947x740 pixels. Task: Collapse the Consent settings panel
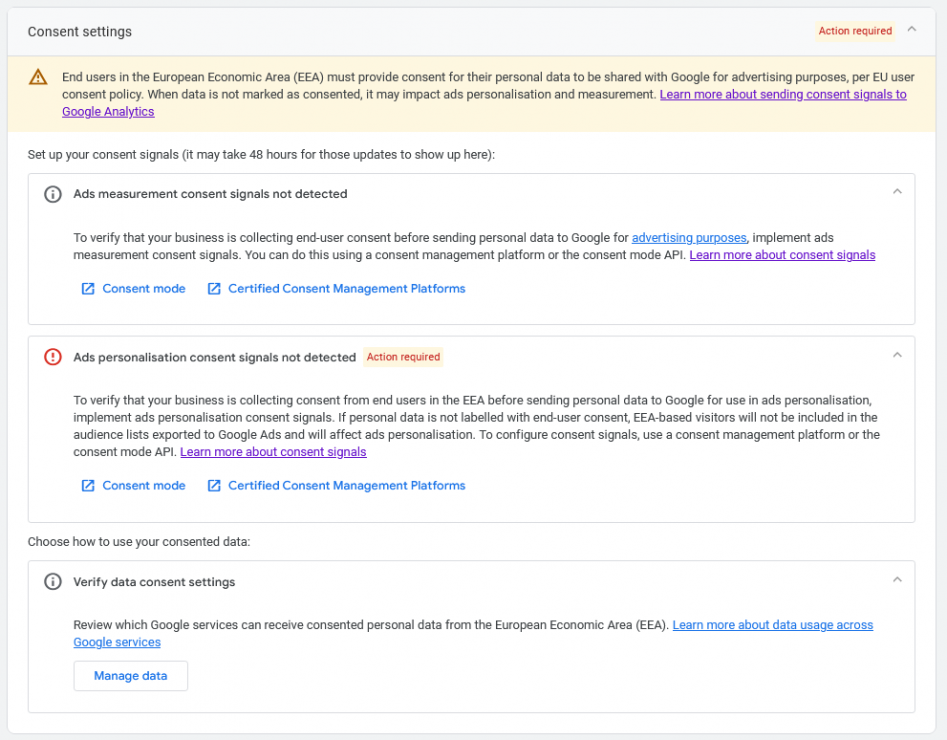tap(911, 30)
